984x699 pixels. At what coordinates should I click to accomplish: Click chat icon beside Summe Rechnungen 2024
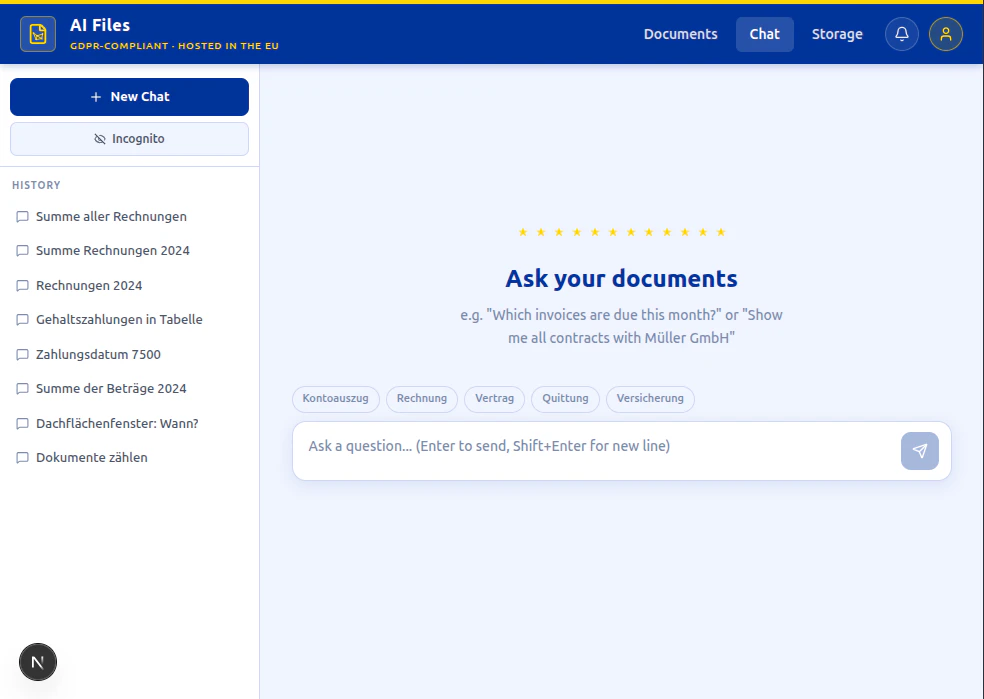(22, 250)
